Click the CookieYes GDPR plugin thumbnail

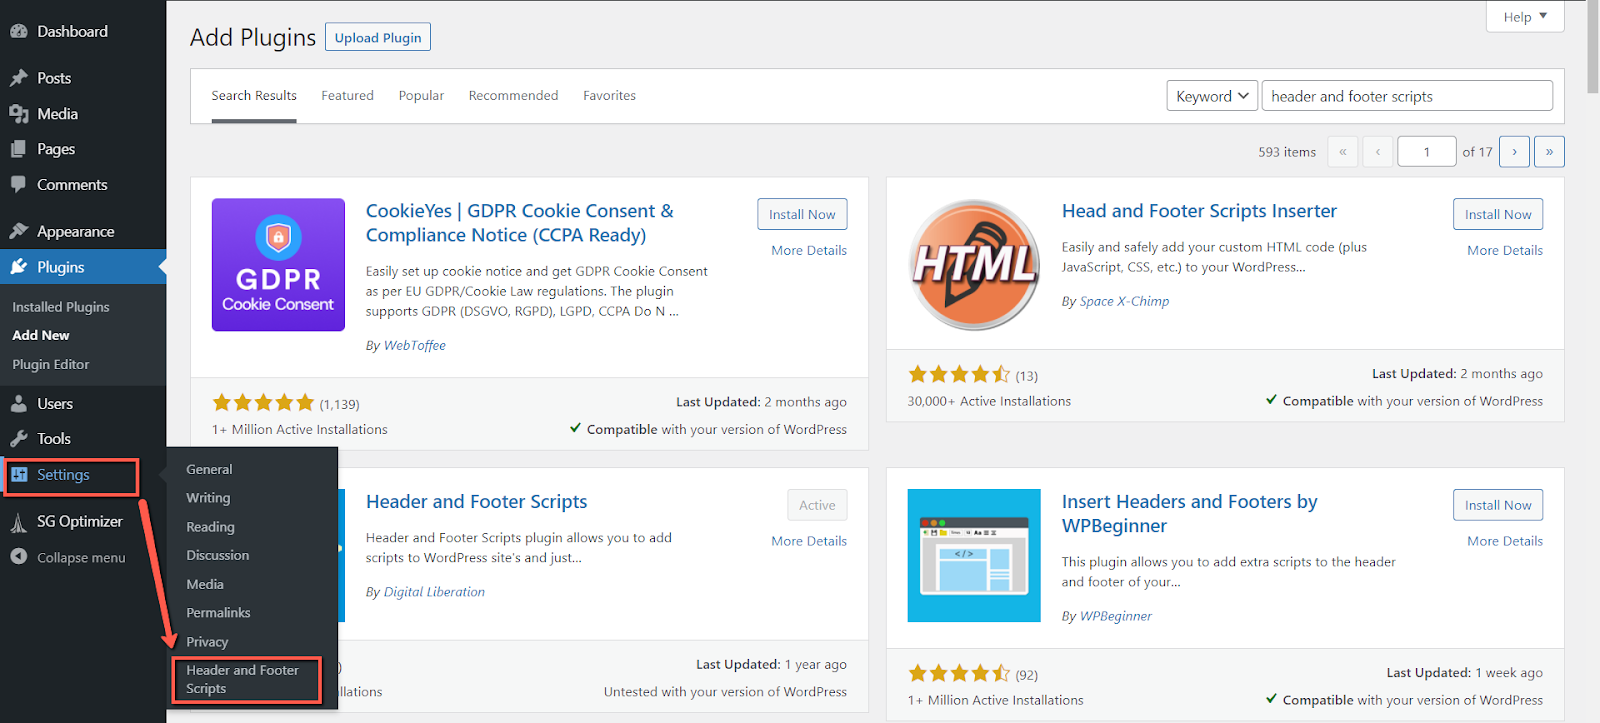pyautogui.click(x=278, y=265)
